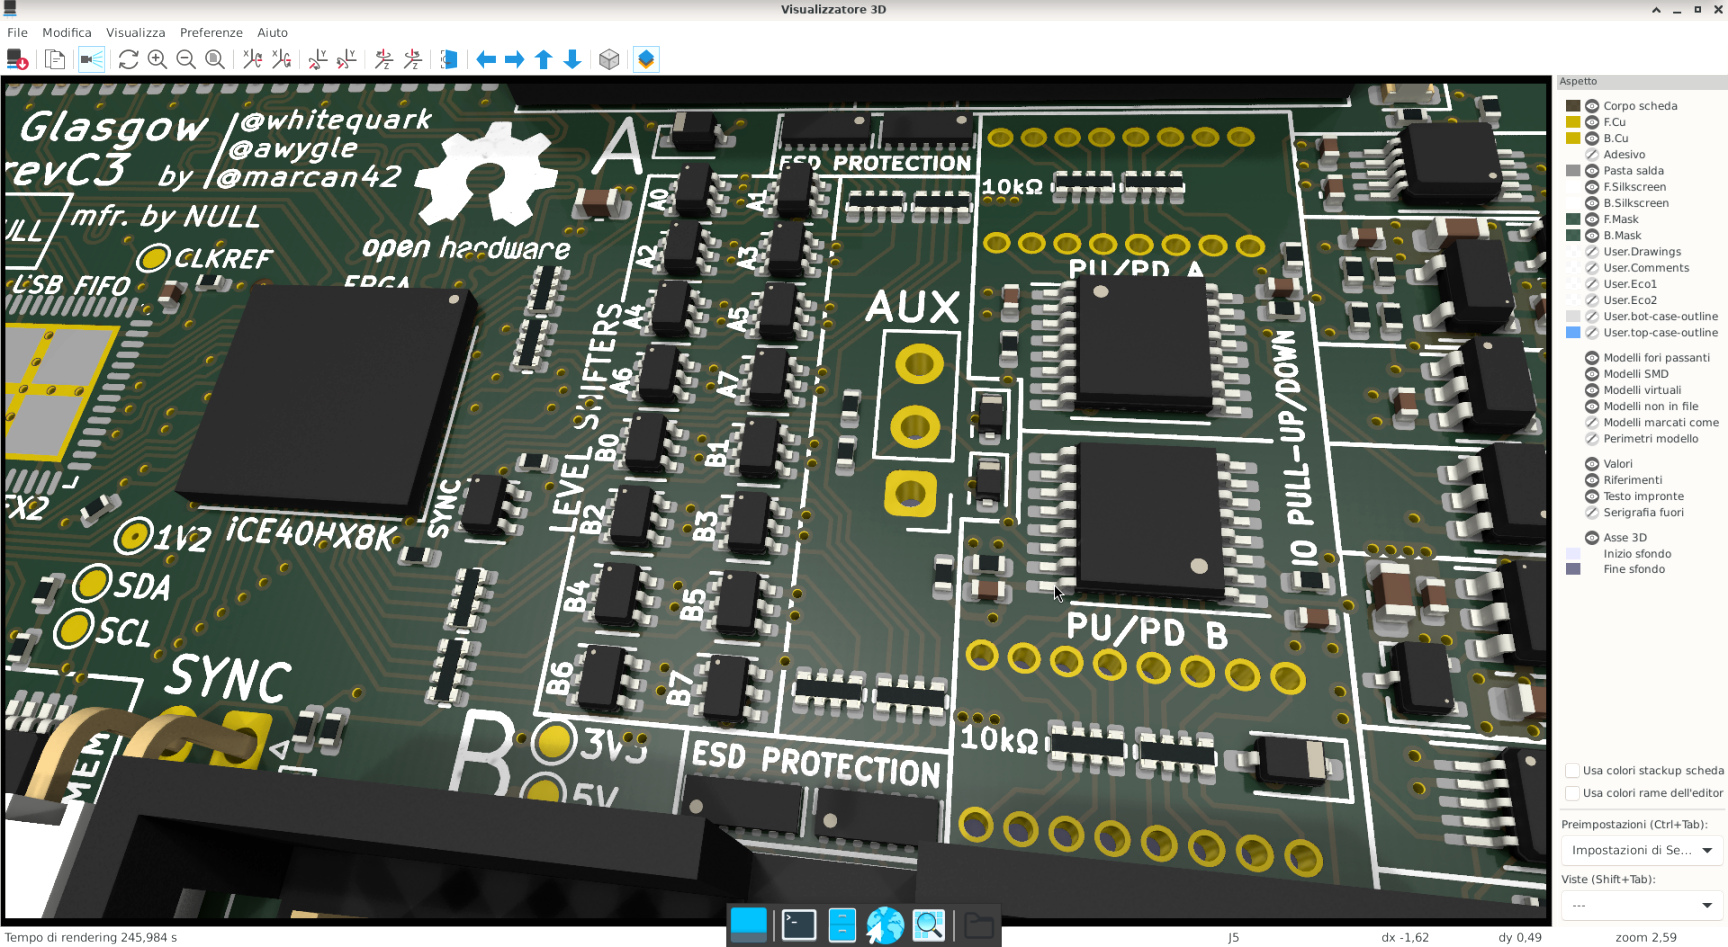Click the rendering time status text

coord(91,938)
